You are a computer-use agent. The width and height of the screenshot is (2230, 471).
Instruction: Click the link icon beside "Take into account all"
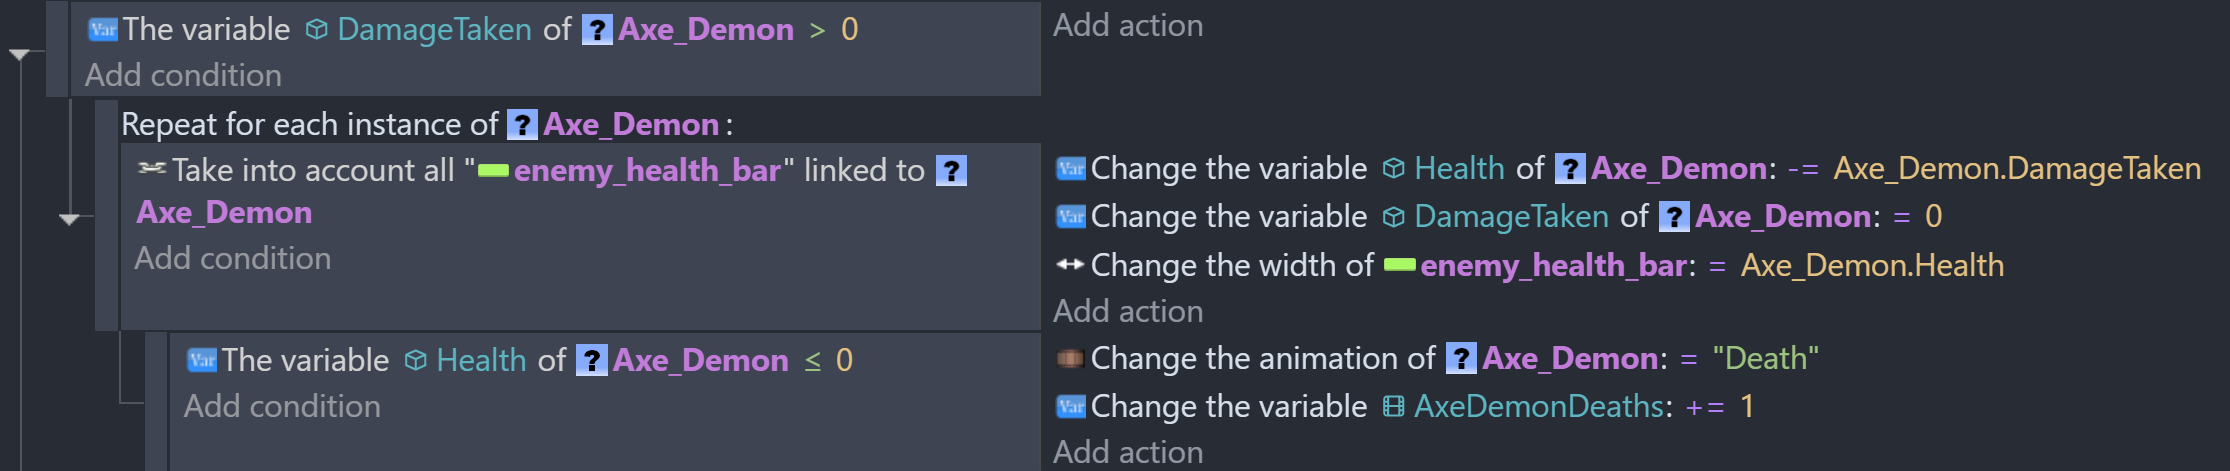(151, 169)
